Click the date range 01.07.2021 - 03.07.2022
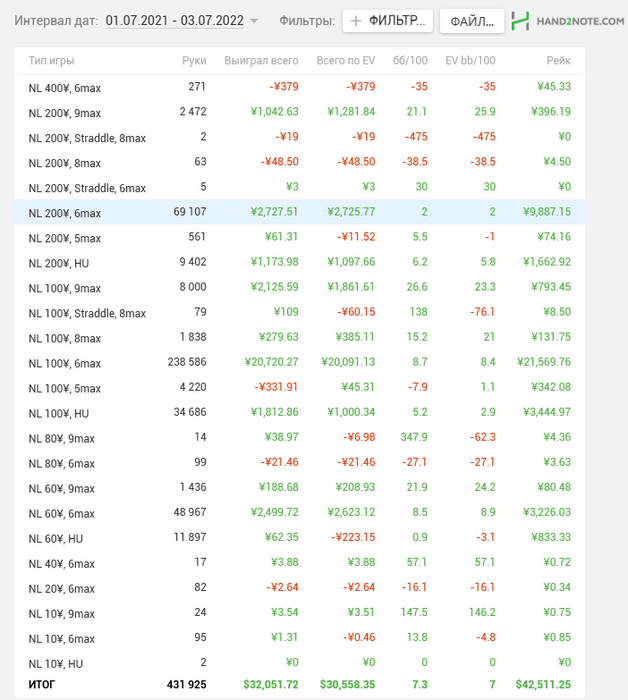Image resolution: width=628 pixels, height=700 pixels. click(x=175, y=21)
